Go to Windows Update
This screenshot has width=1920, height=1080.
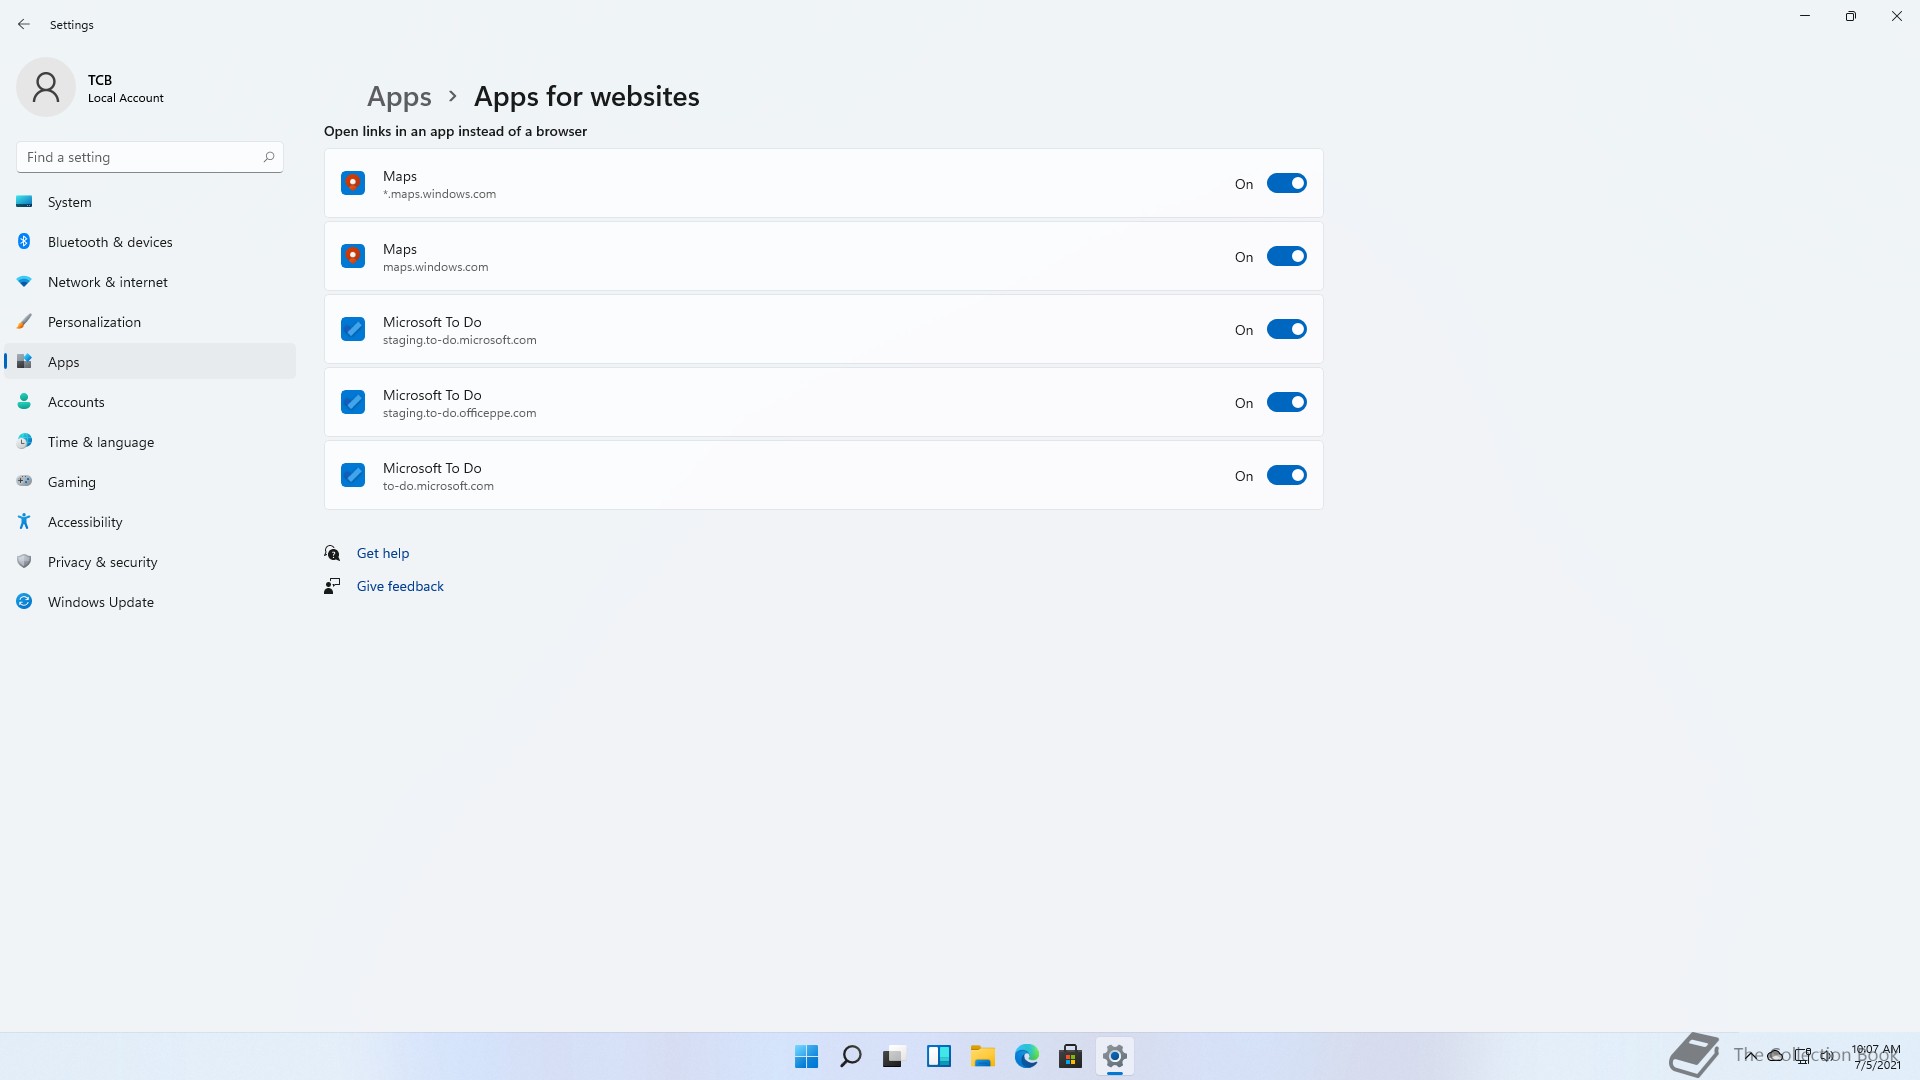coord(150,602)
